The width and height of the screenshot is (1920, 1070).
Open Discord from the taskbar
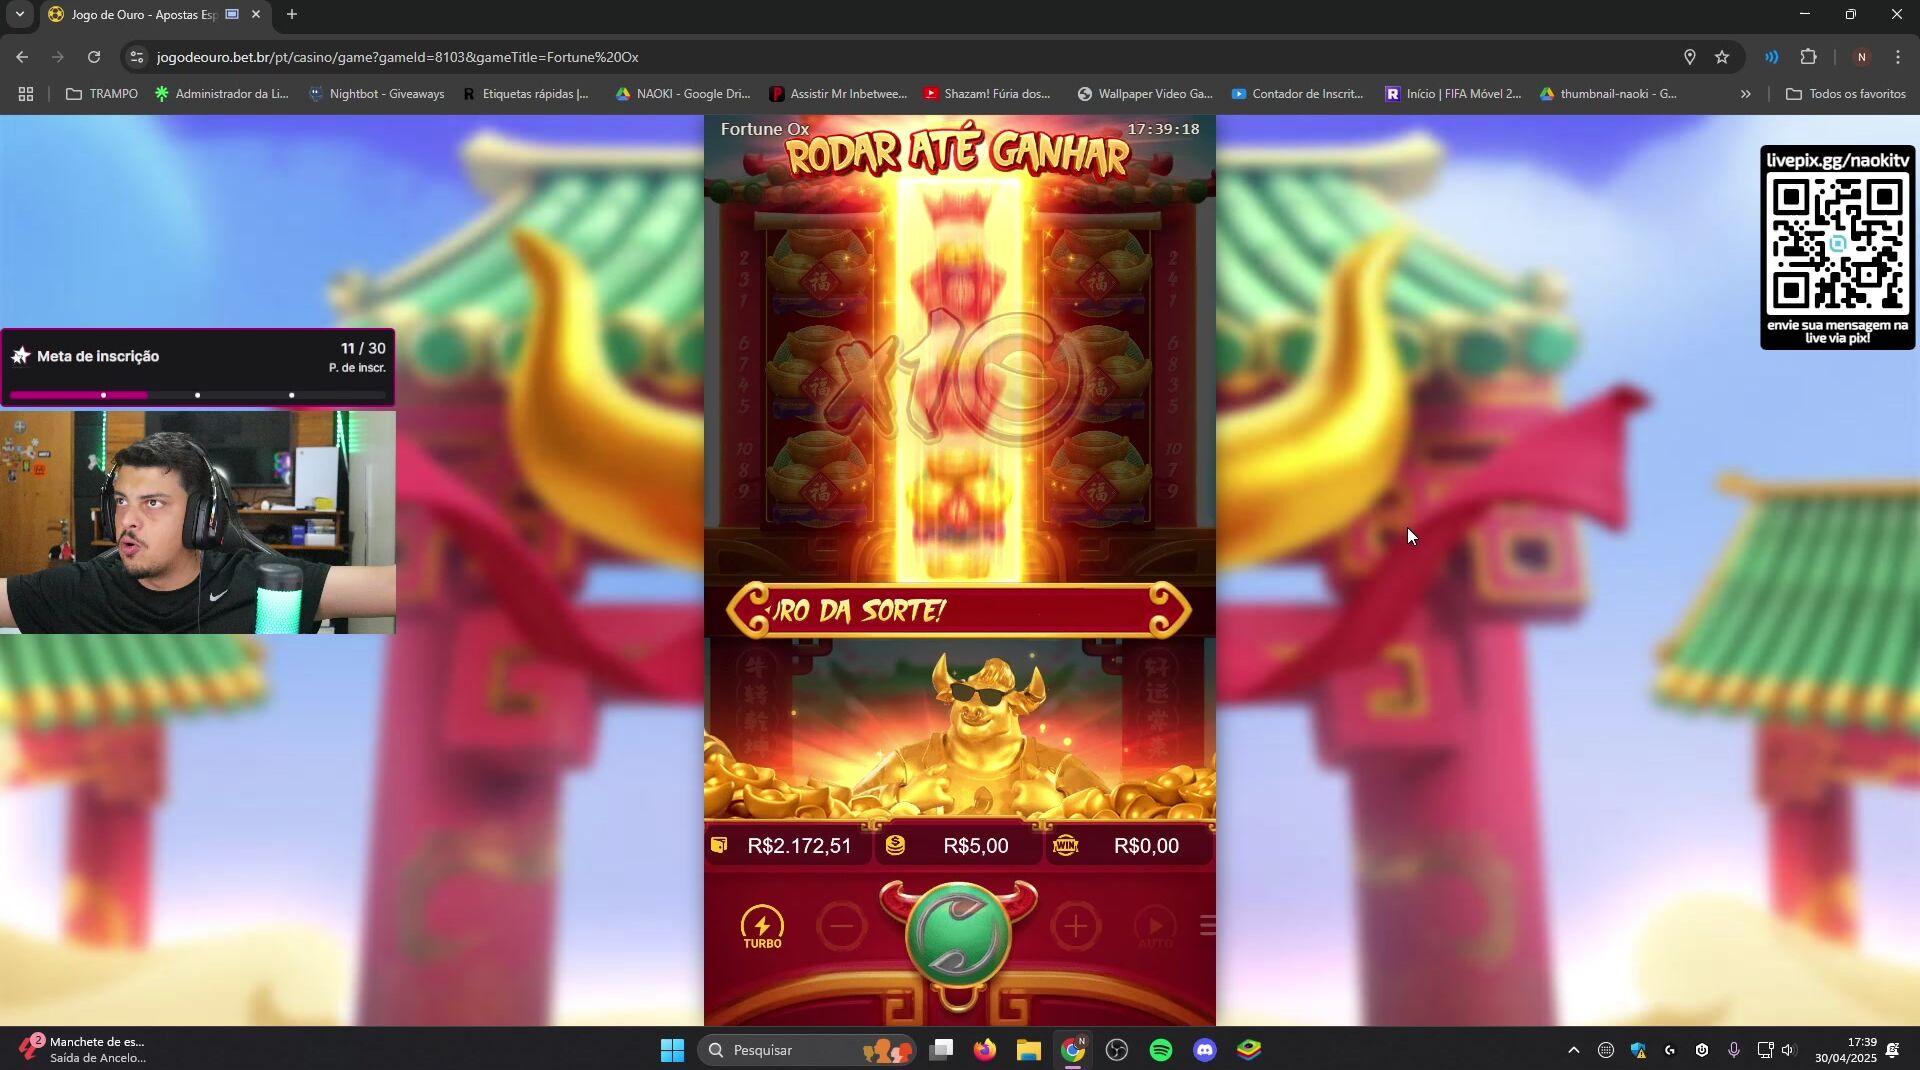(x=1205, y=1050)
